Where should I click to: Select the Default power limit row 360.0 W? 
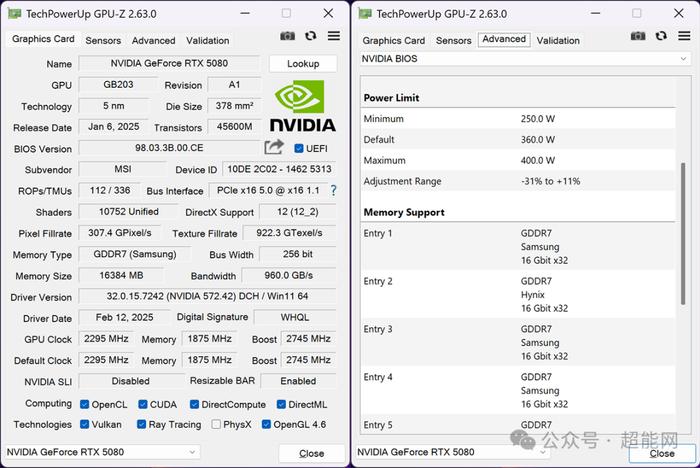coord(518,139)
